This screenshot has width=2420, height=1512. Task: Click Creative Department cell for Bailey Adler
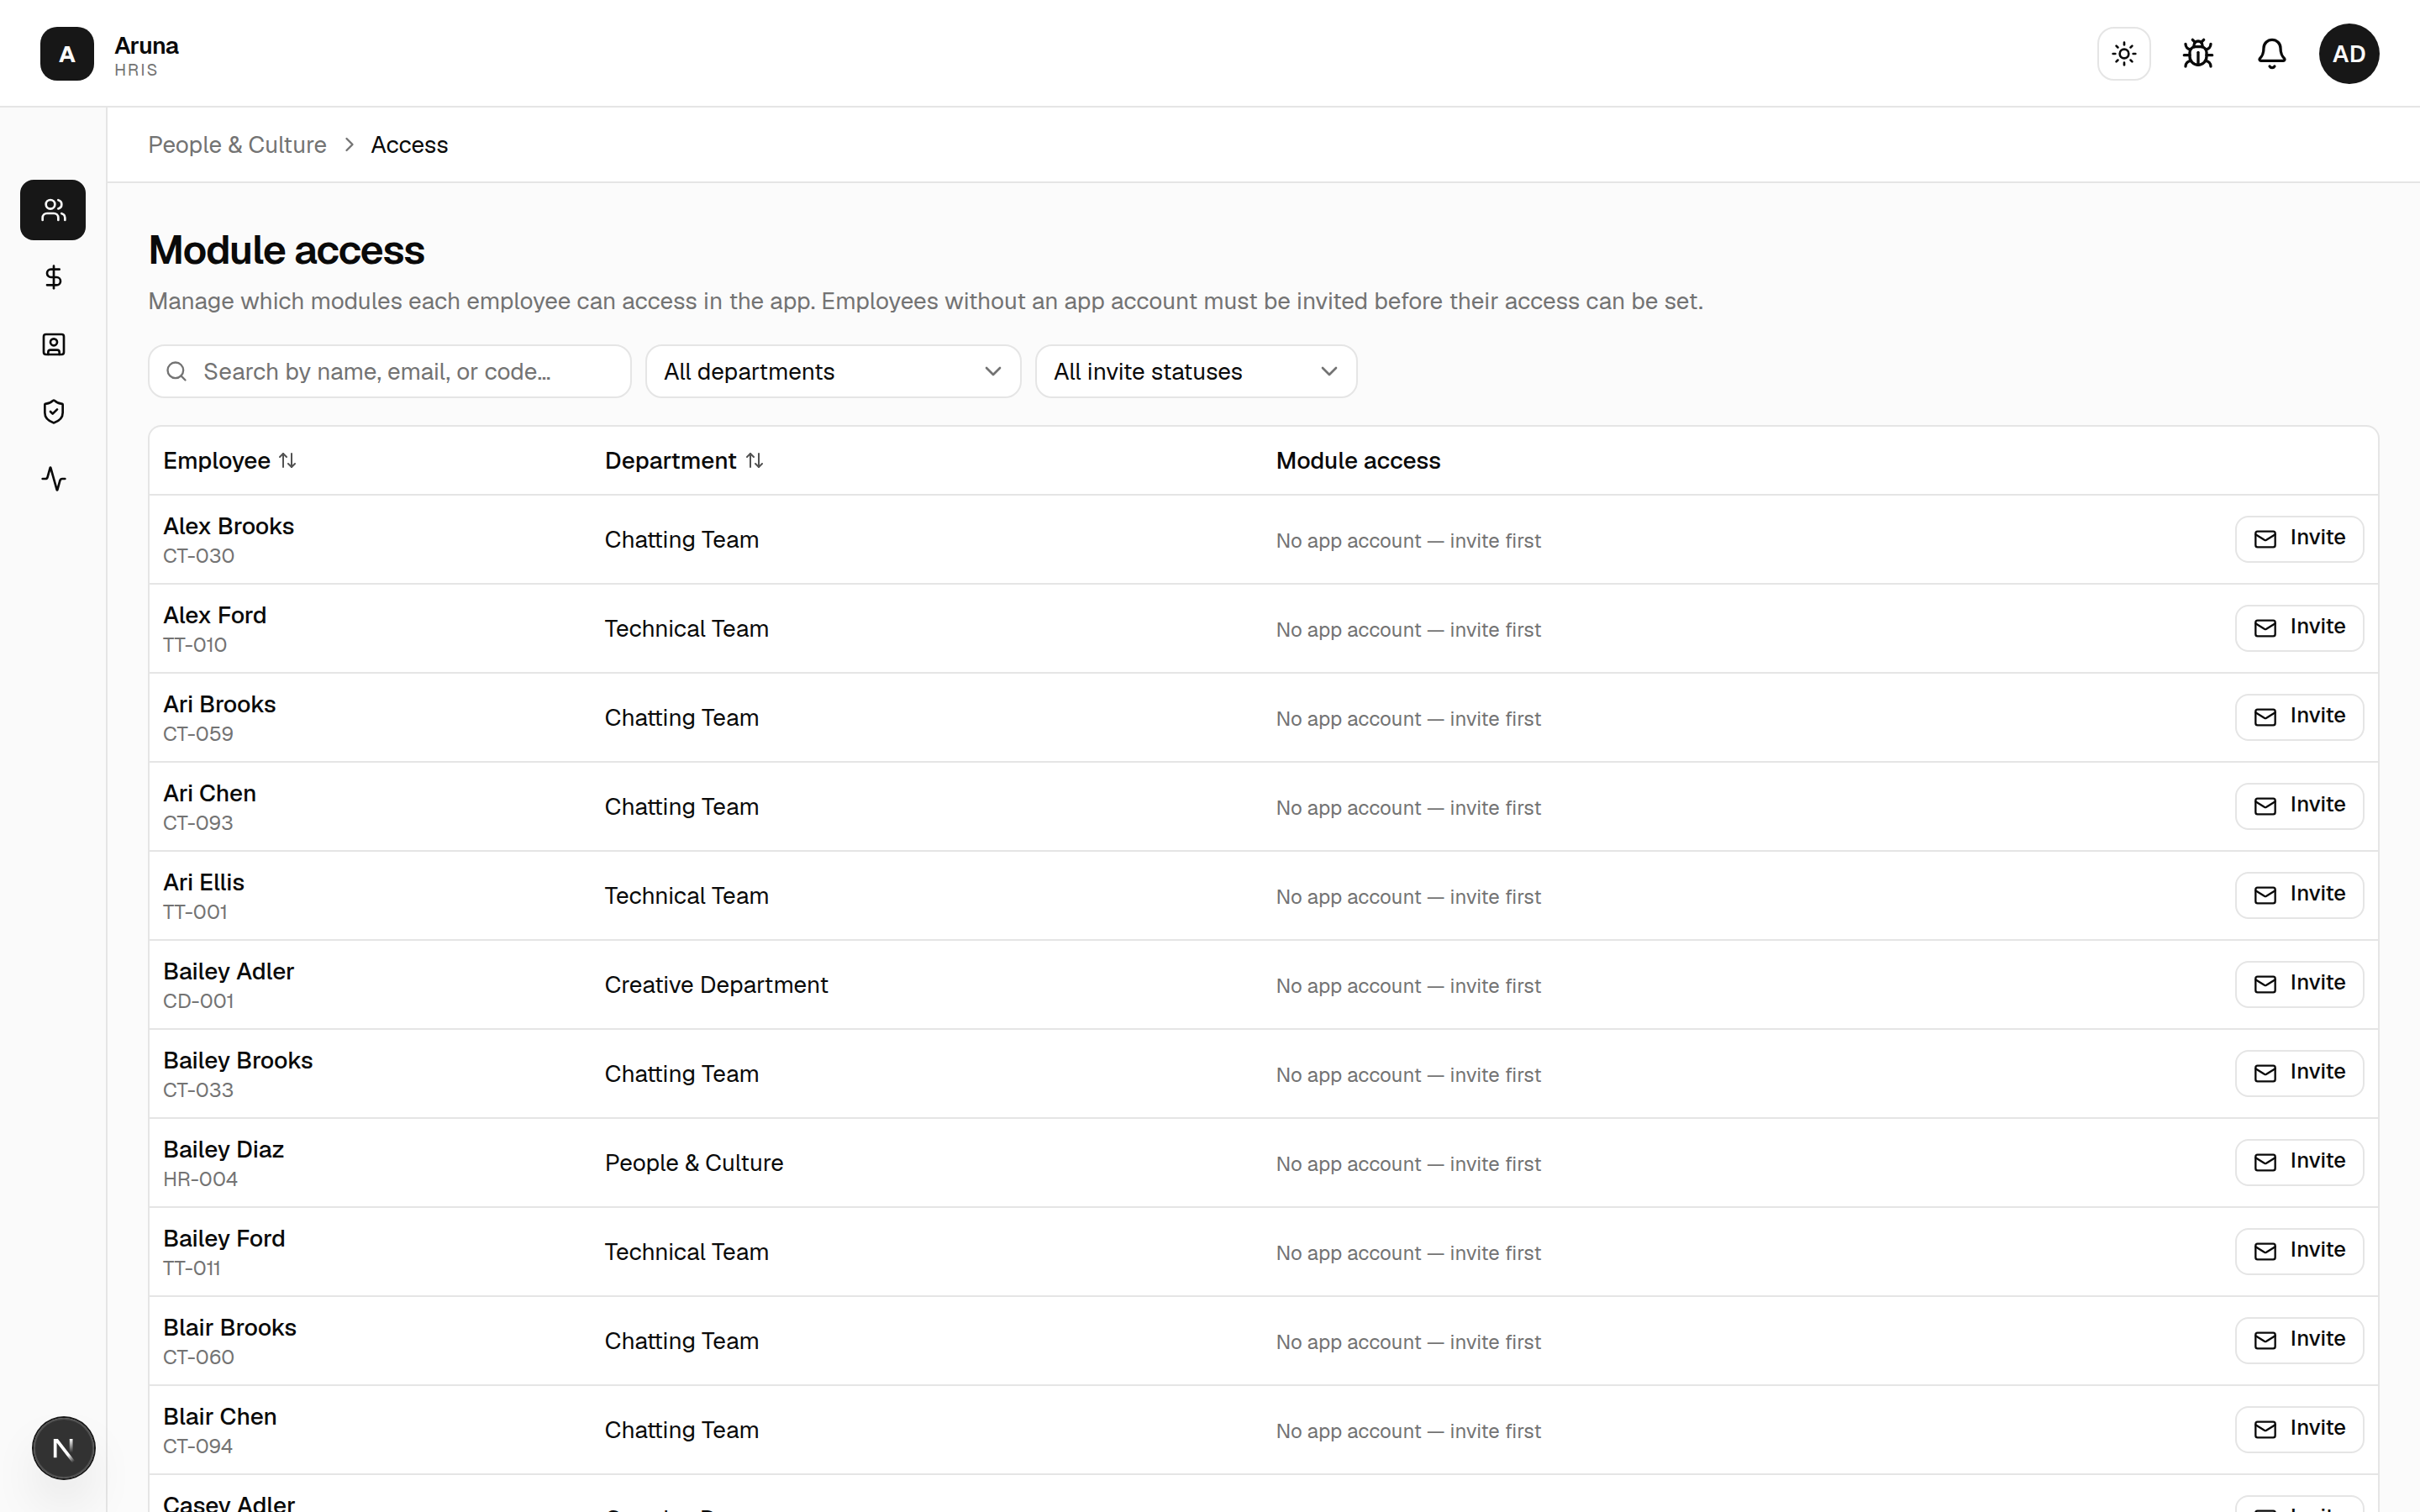click(716, 985)
